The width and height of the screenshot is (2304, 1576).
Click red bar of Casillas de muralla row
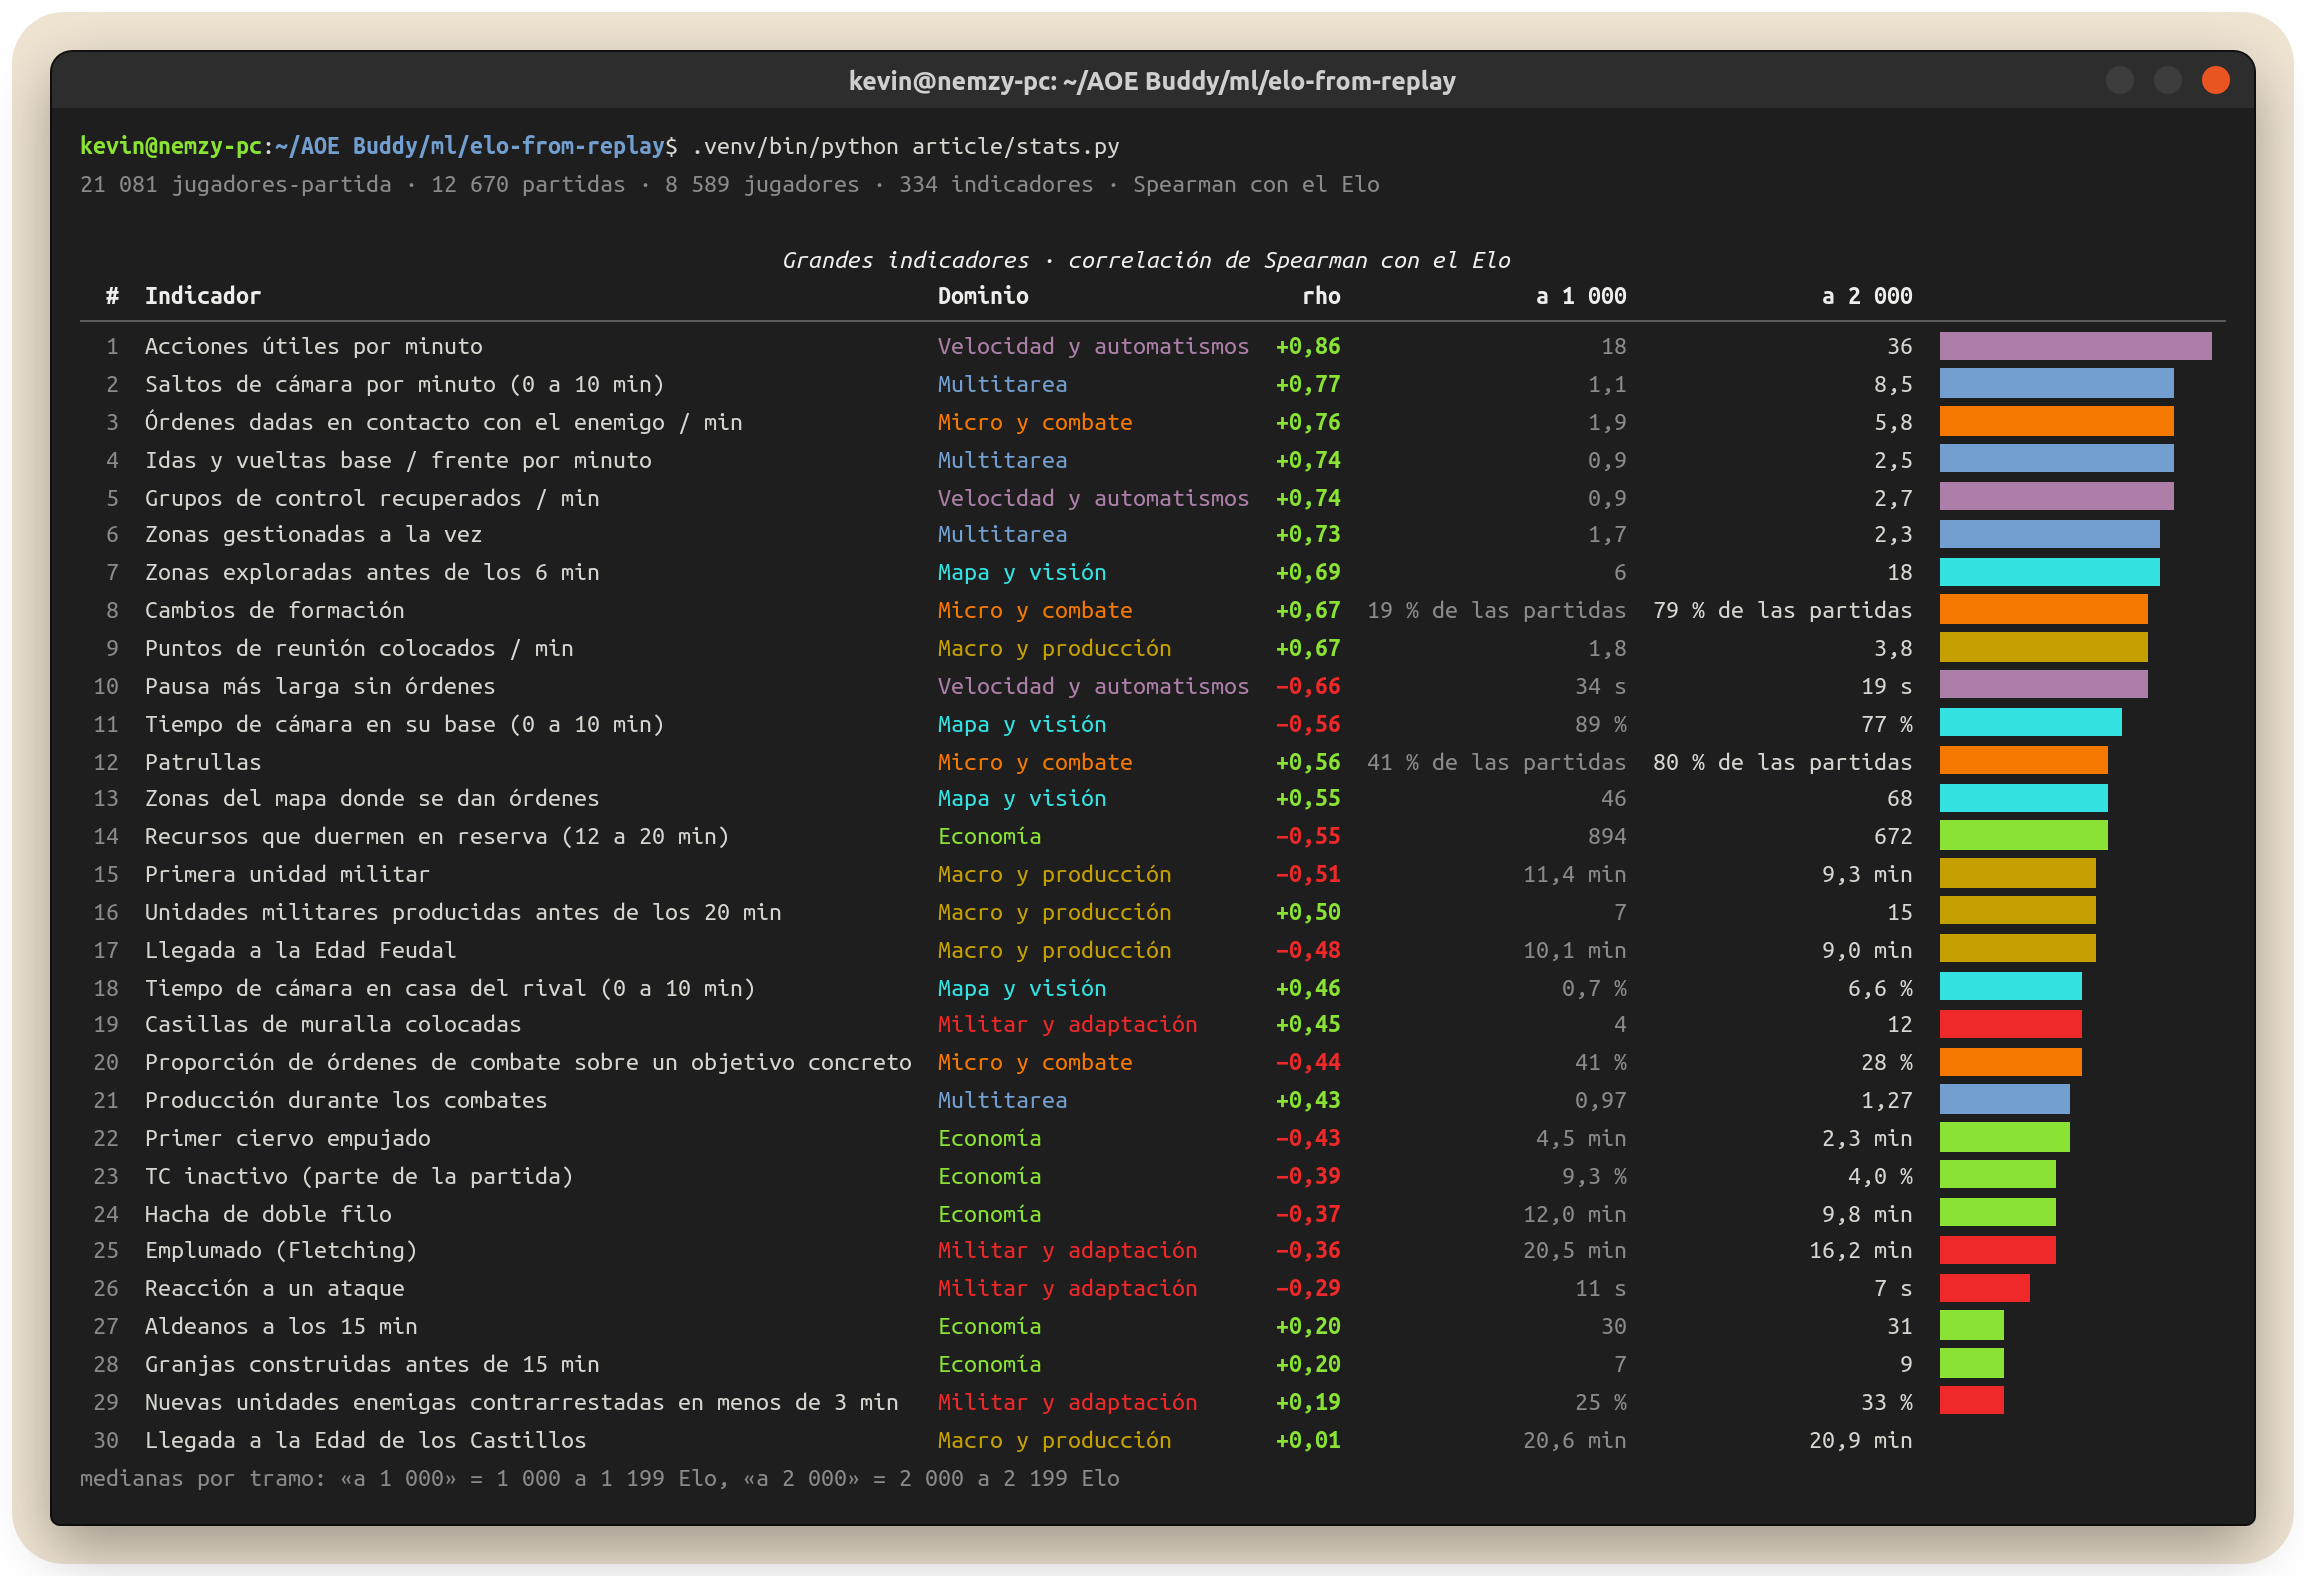[2010, 1024]
